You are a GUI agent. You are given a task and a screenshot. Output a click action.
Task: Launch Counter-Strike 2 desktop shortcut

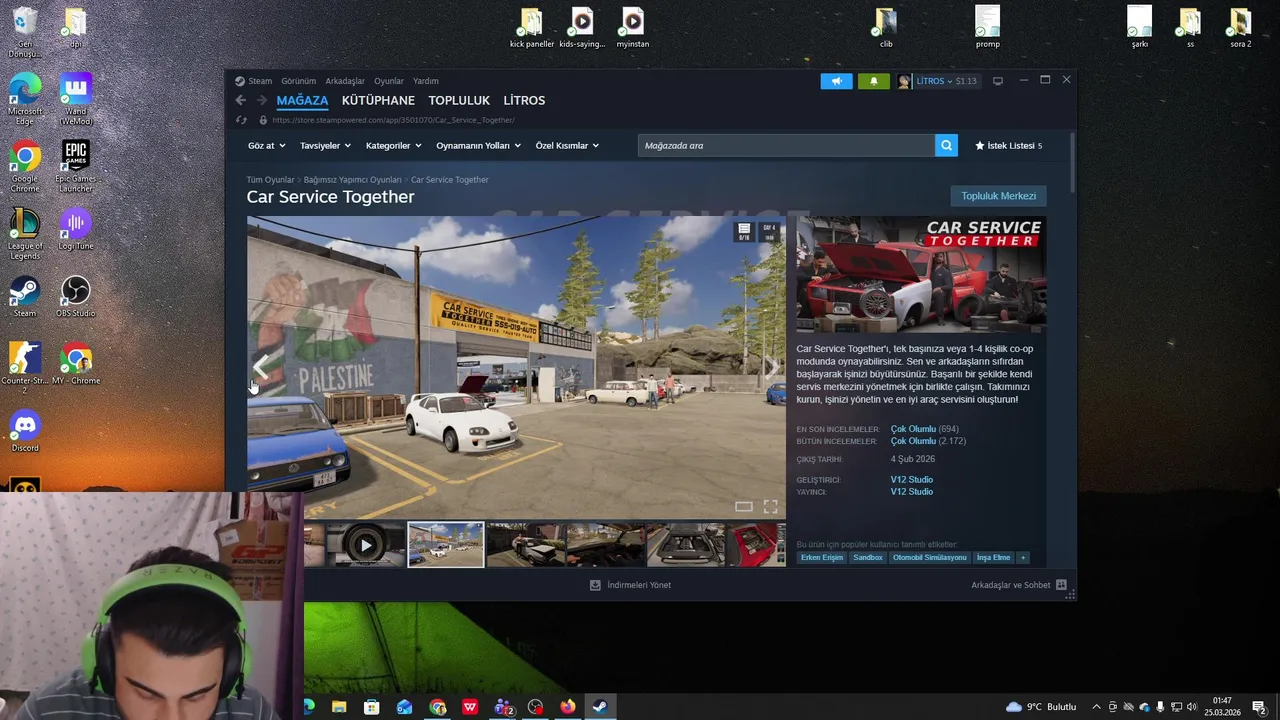pos(25,367)
